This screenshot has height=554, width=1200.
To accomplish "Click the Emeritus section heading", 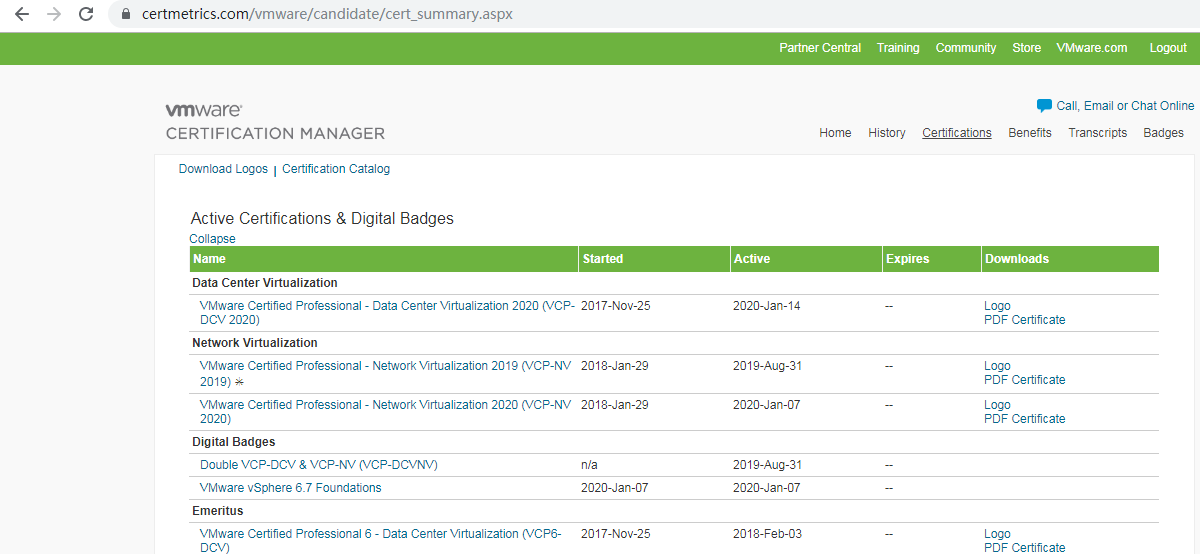I will (218, 511).
